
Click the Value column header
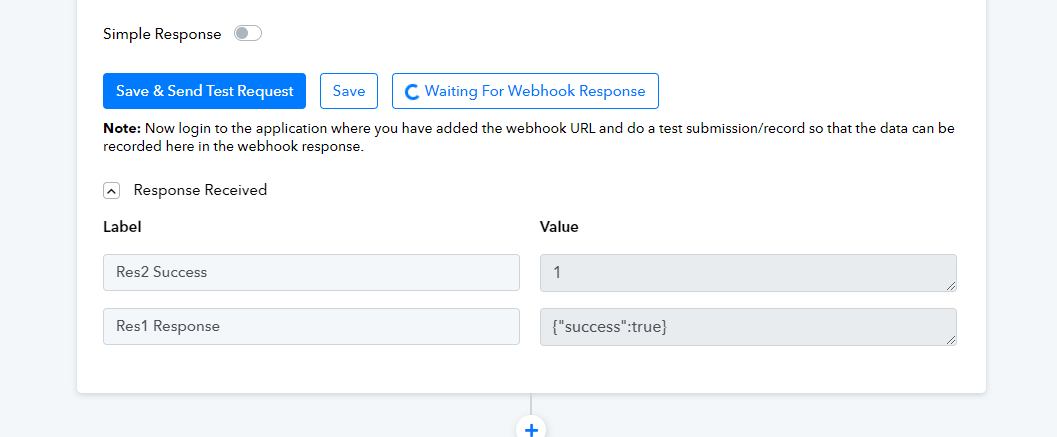559,227
